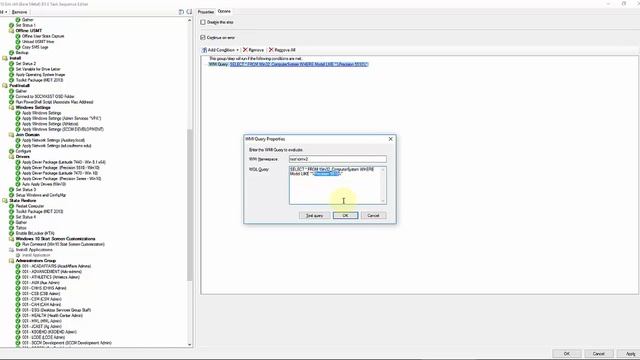Click the green check beside Configure
The height and width of the screenshot is (360, 640).
(x=11, y=151)
